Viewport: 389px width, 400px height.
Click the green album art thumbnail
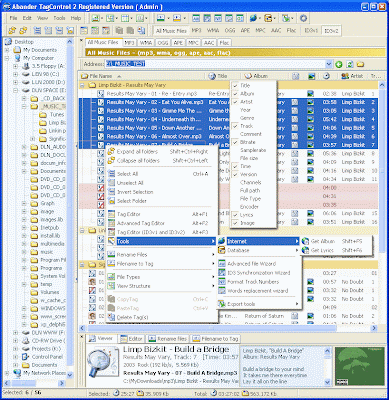coord(359,366)
